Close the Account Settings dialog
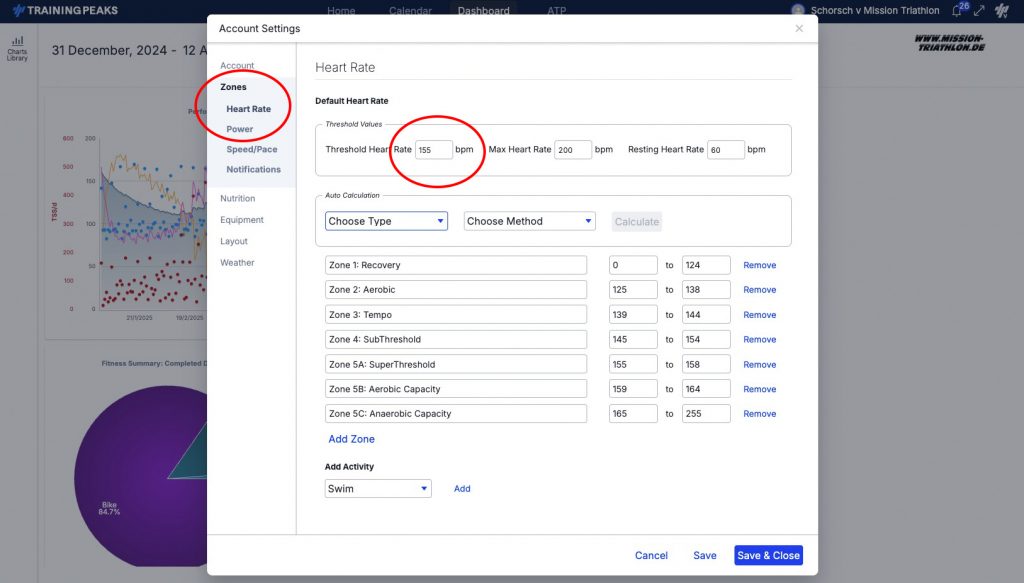The width and height of the screenshot is (1024, 583). (799, 28)
